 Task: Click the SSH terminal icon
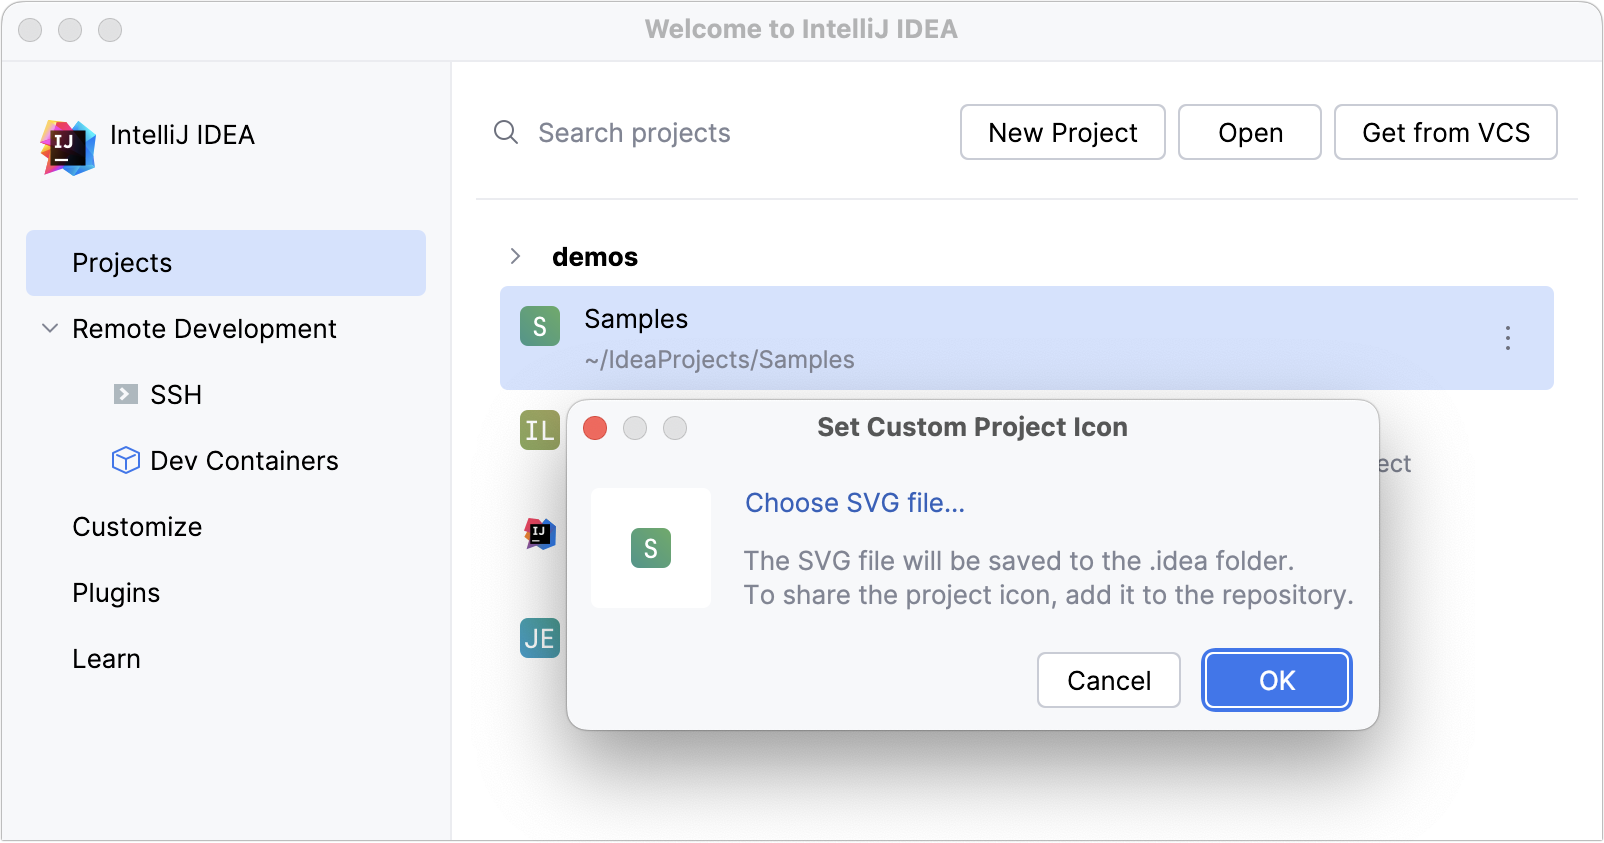pos(126,394)
